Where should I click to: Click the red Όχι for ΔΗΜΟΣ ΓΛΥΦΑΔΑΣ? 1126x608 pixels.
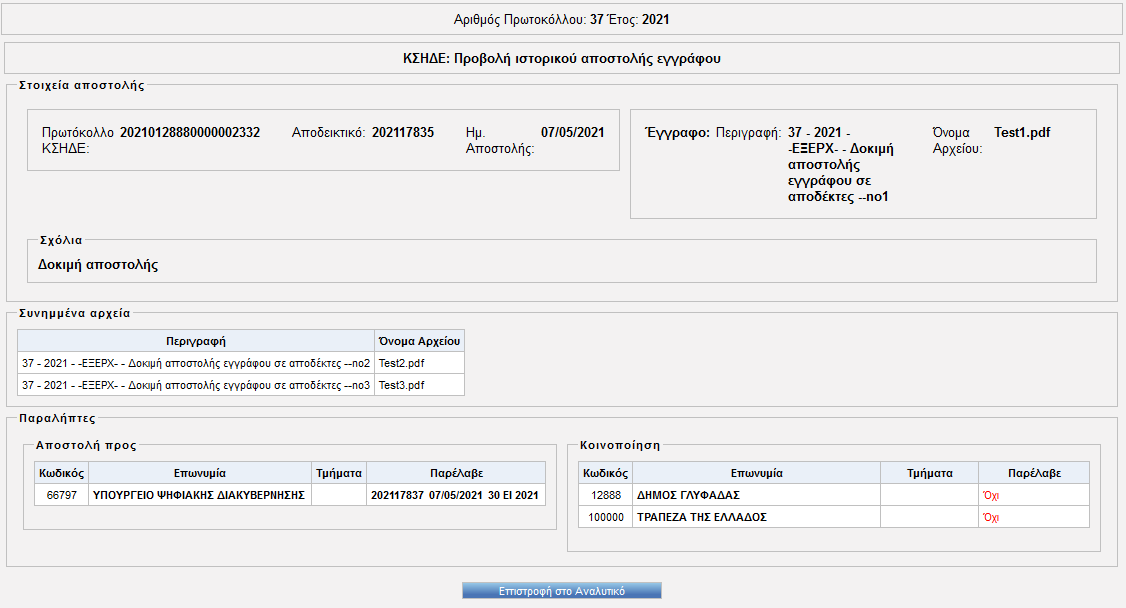[x=992, y=495]
